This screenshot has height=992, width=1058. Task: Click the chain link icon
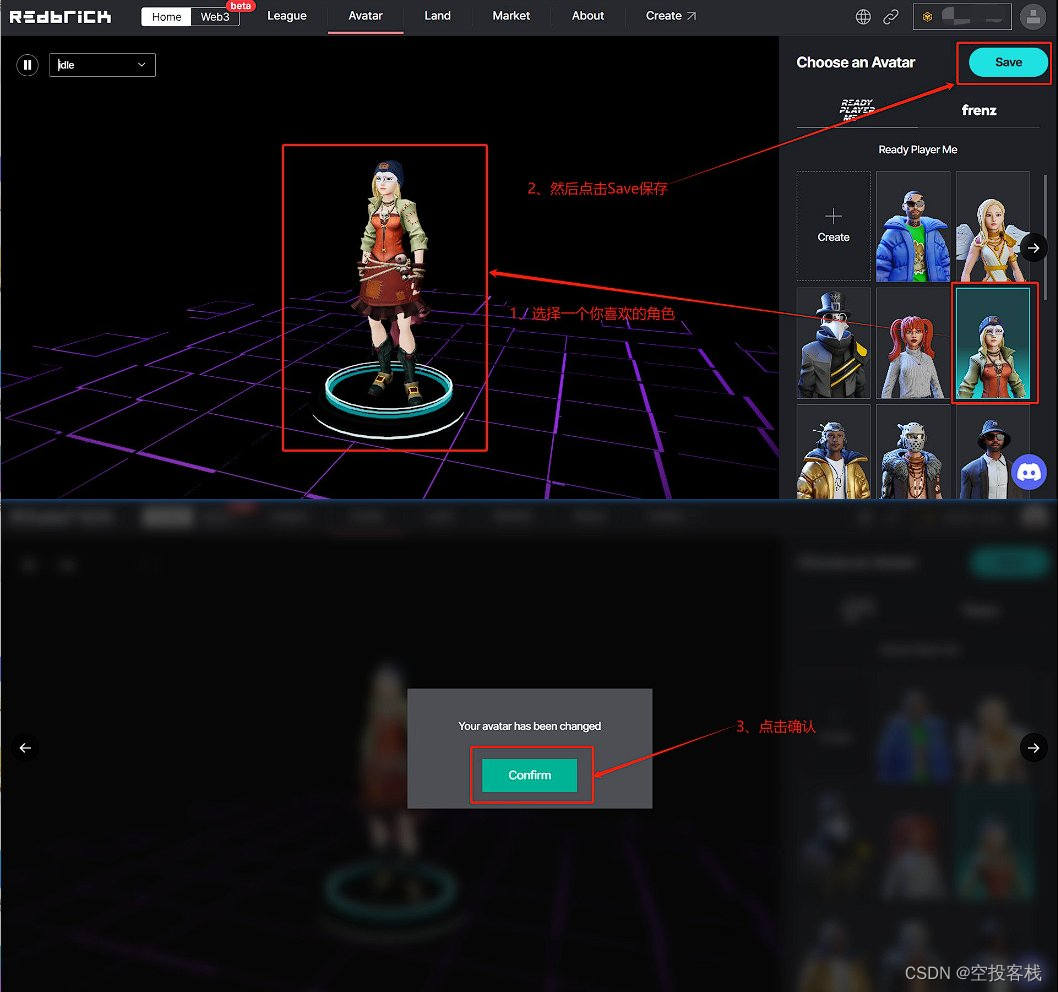tap(891, 17)
